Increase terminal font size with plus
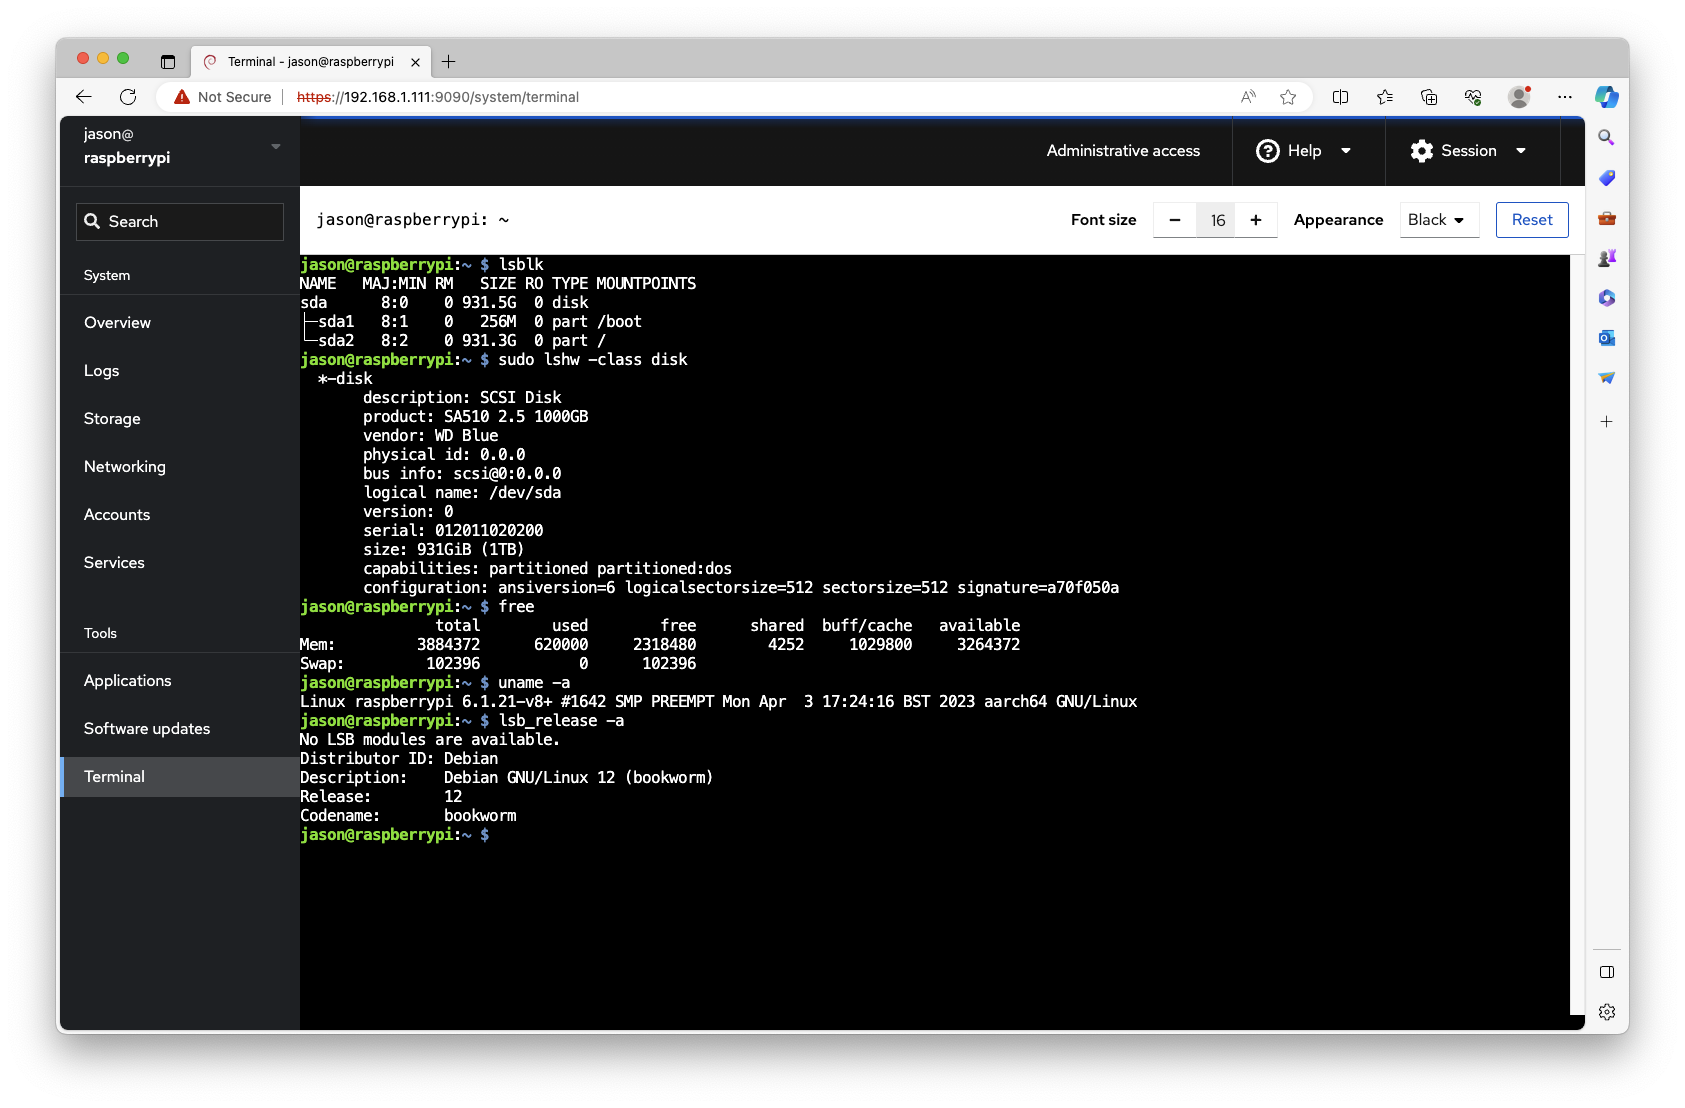The height and width of the screenshot is (1108, 1685). click(x=1256, y=220)
